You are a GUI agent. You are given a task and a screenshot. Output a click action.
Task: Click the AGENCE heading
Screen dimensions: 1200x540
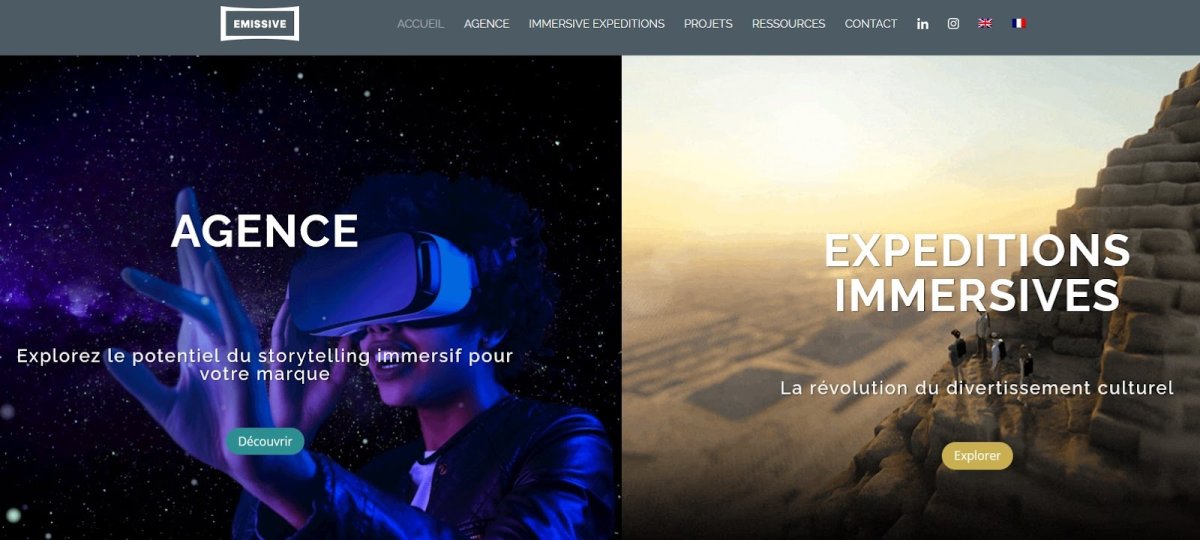point(265,231)
